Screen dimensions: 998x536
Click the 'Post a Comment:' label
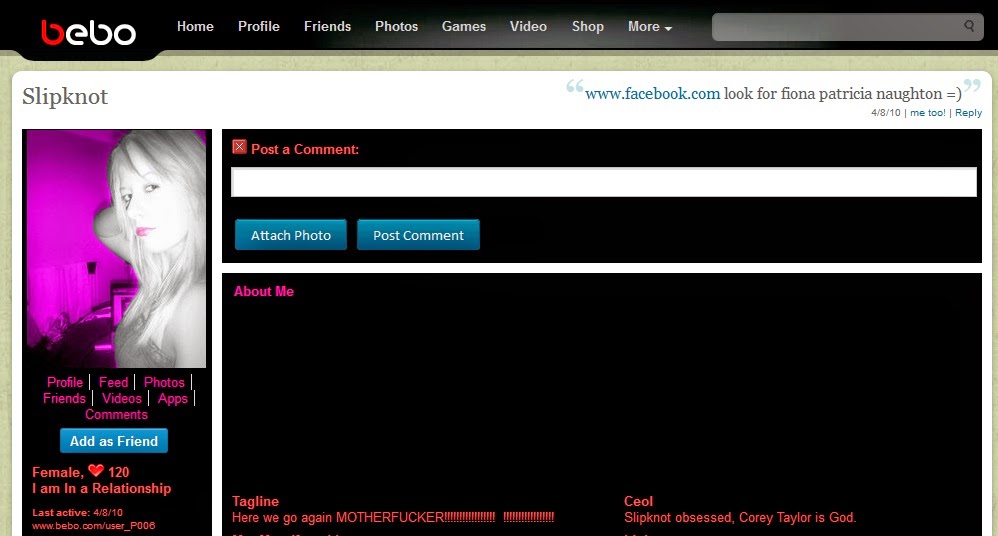(x=305, y=149)
